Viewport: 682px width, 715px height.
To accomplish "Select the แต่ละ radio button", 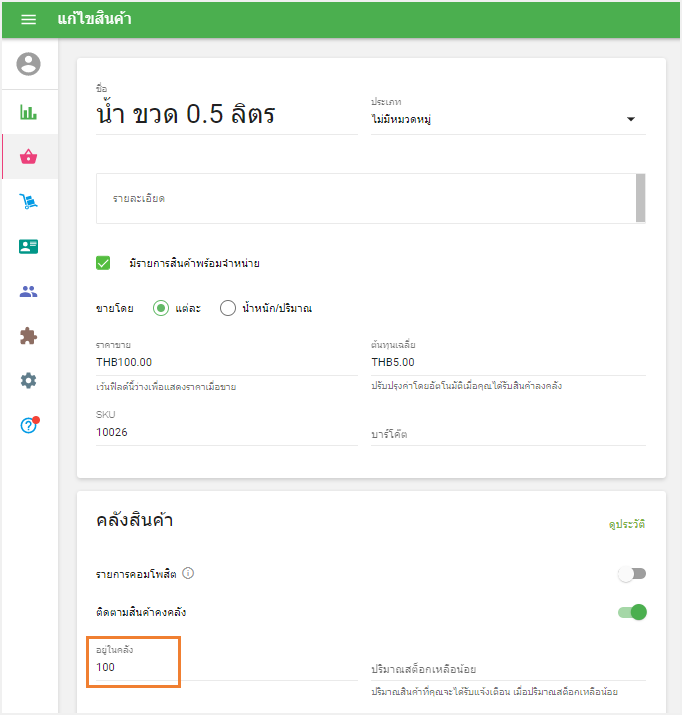I will 160,308.
